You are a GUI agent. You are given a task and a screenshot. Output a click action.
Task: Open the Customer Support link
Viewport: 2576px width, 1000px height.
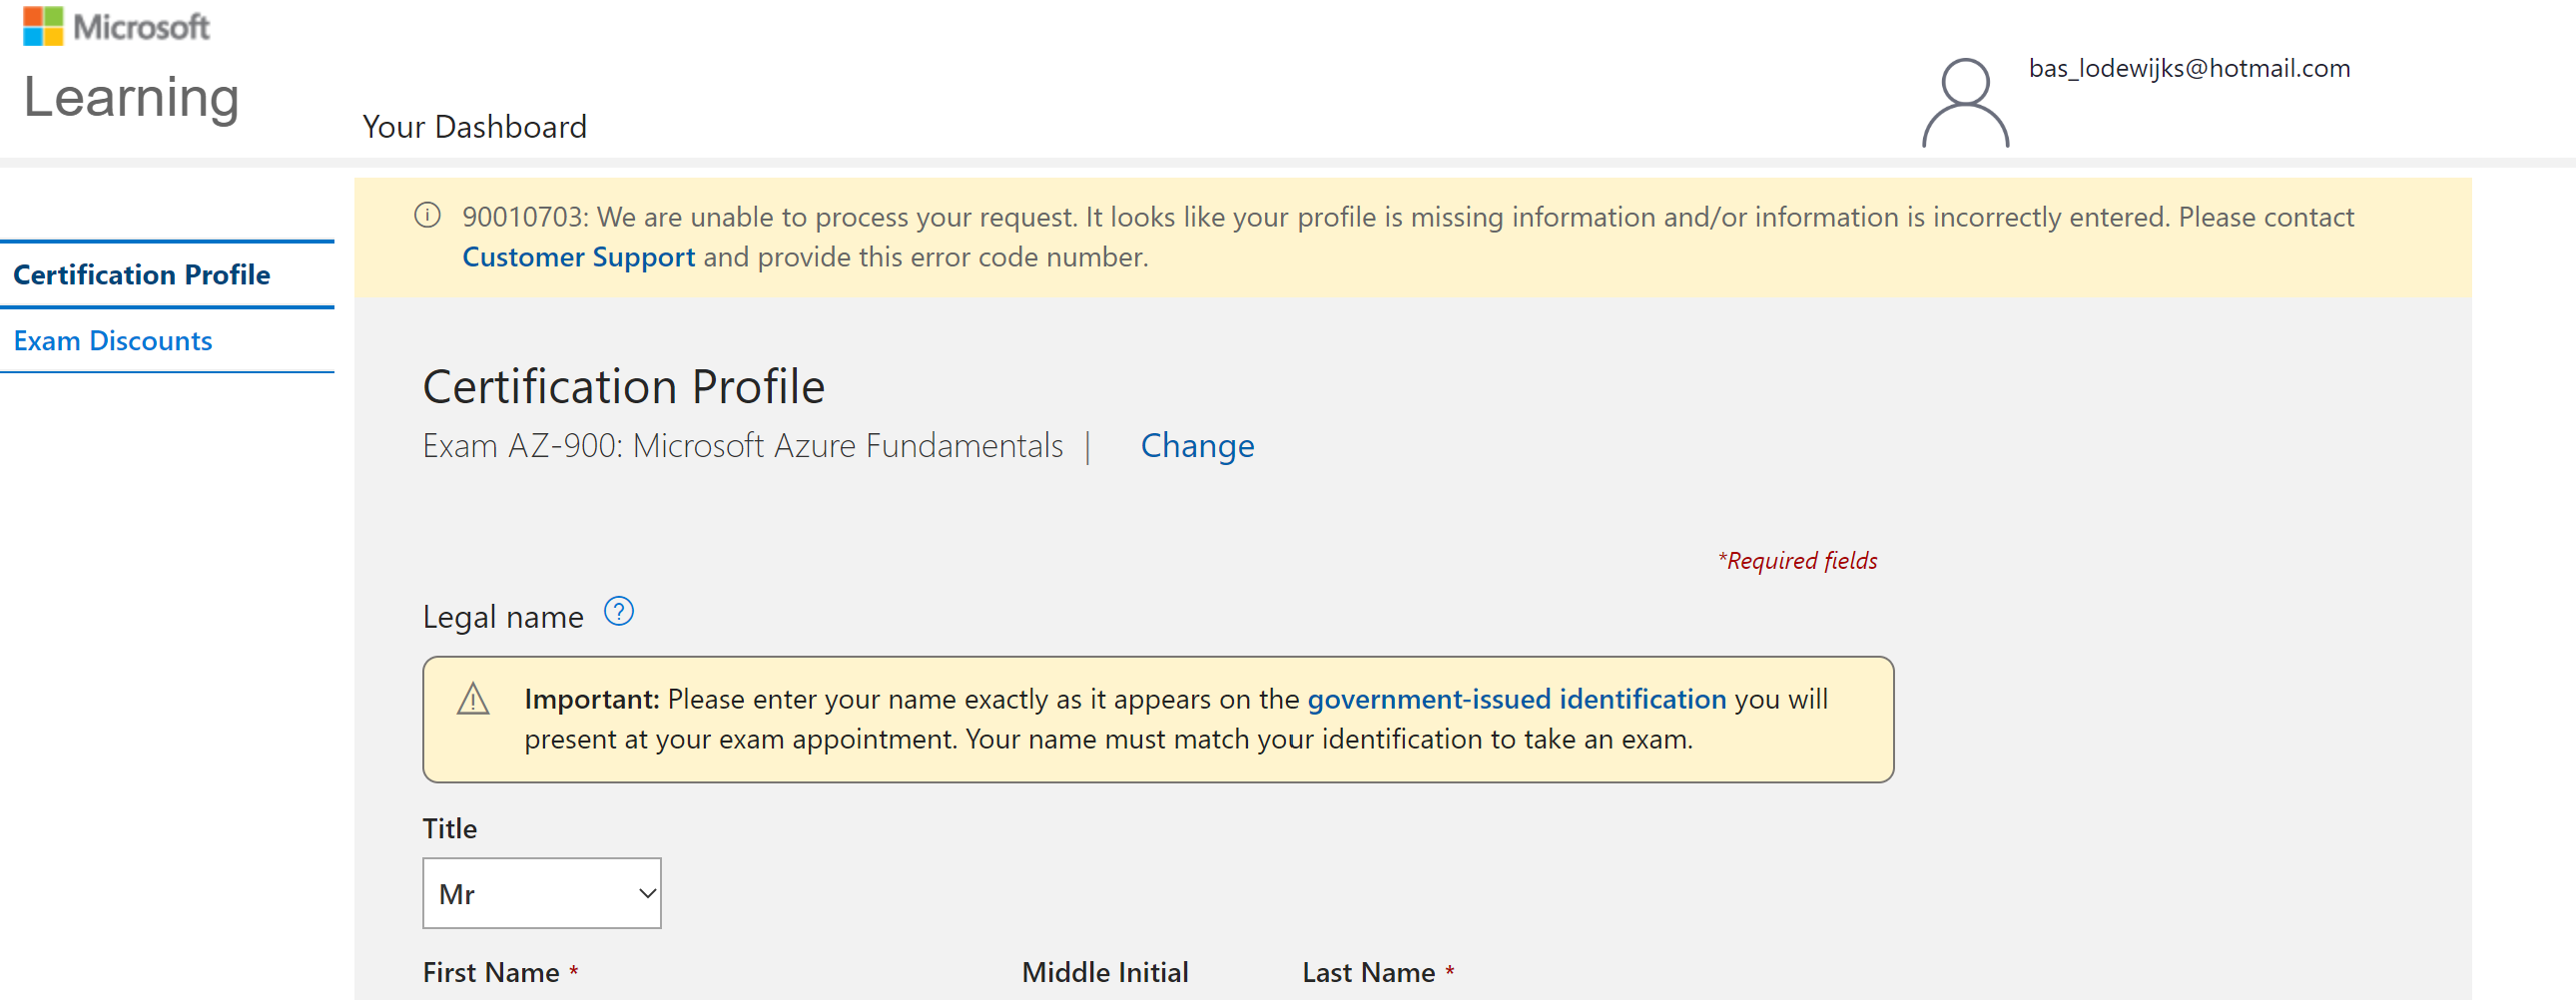(578, 257)
